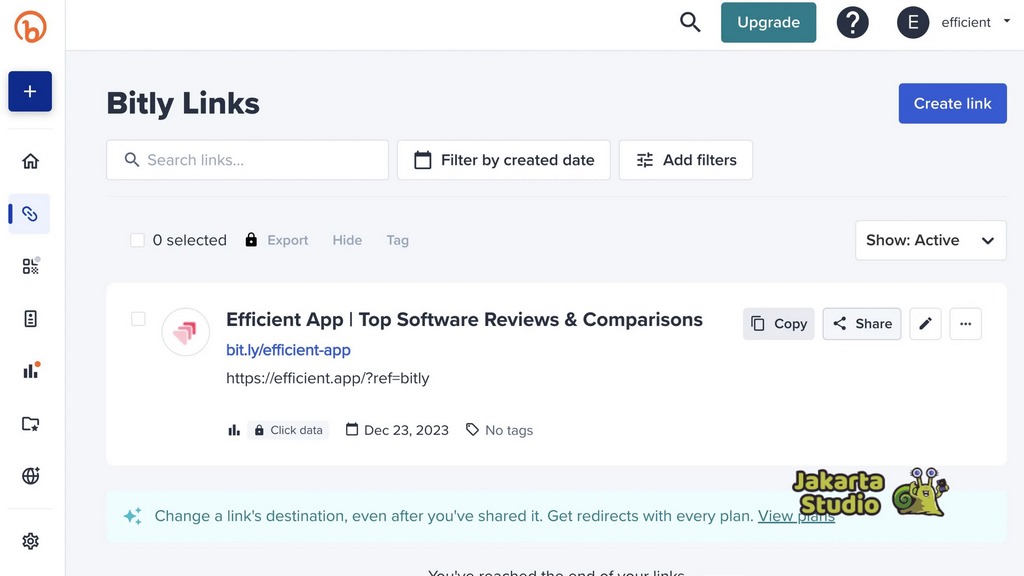Open Campaigns folder icon in the sidebar
The width and height of the screenshot is (1024, 576).
[30, 424]
